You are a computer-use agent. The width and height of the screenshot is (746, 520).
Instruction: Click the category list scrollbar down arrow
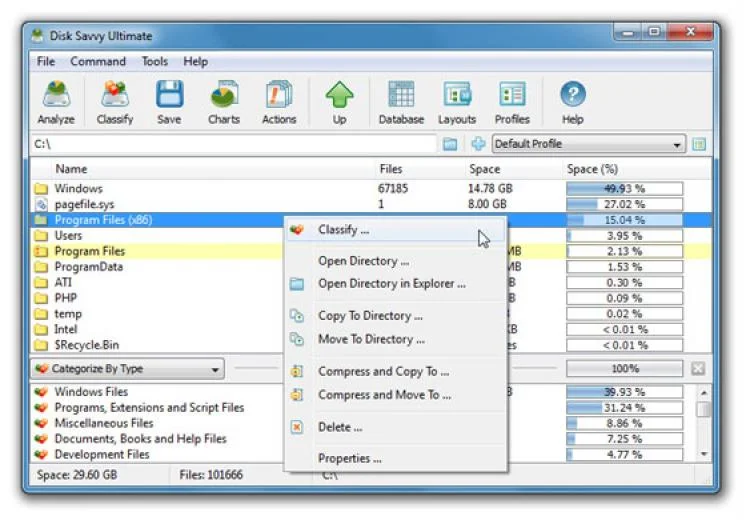[x=704, y=454]
